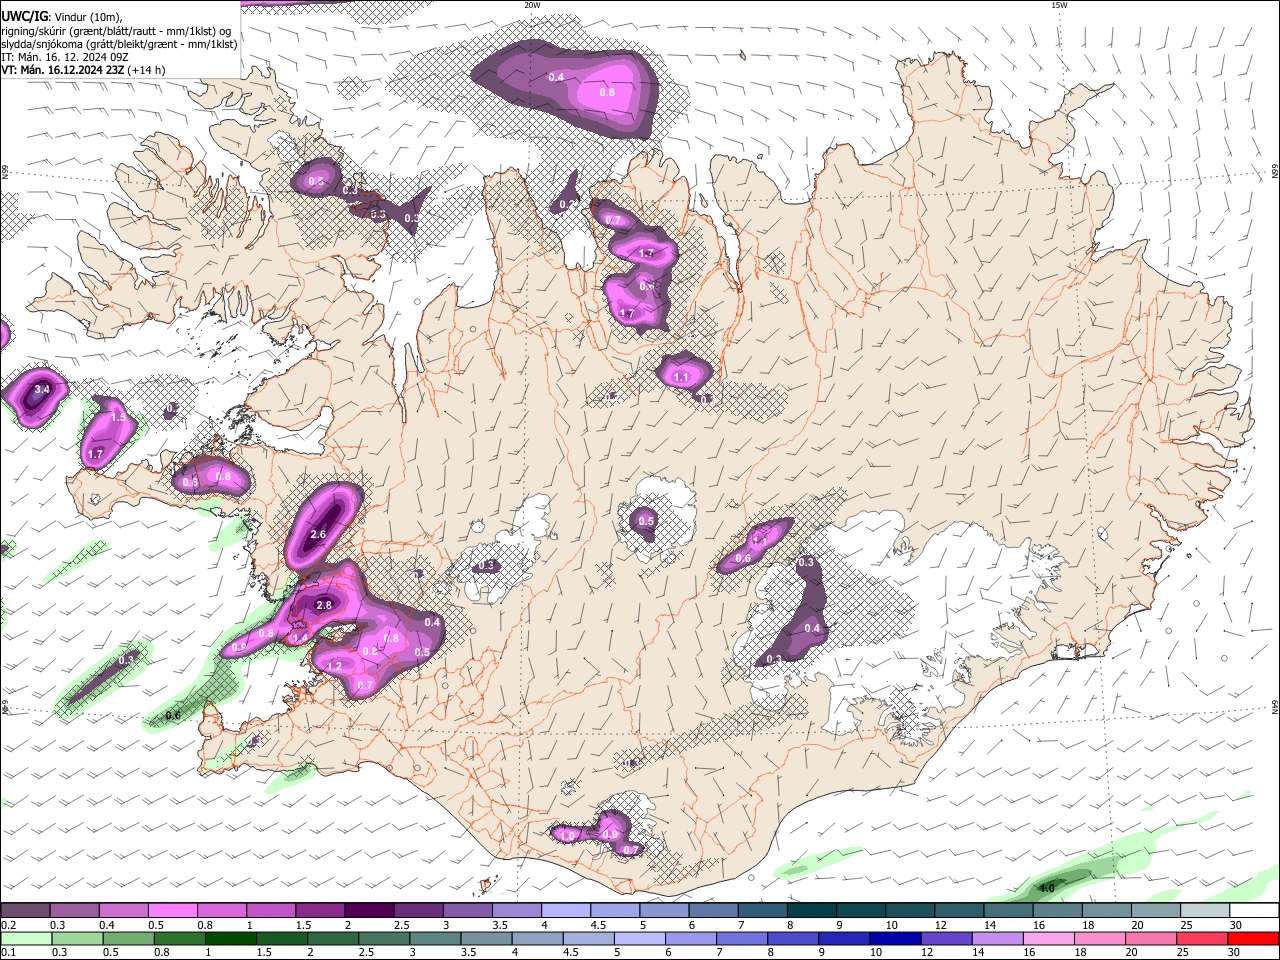
Task: Click the upper legend swatch starting at 1.5
Action: pyautogui.click(x=320, y=911)
